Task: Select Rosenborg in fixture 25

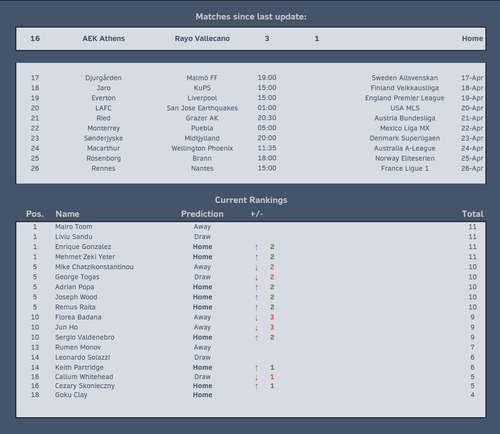Action: point(103,158)
